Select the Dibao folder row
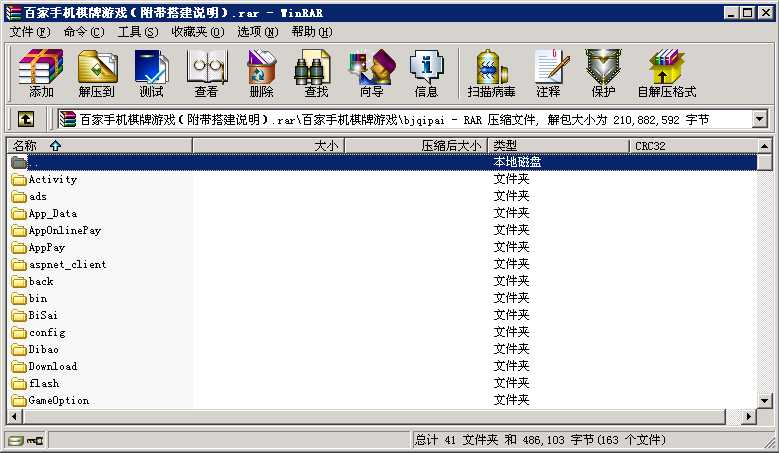The width and height of the screenshot is (779, 453). pos(382,349)
